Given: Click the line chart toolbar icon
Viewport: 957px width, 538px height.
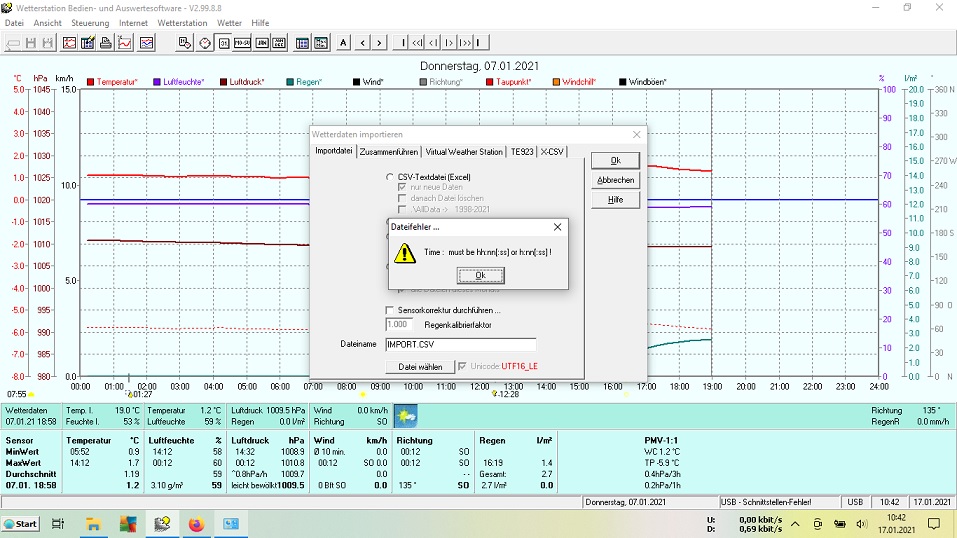Looking at the screenshot, I should click(125, 43).
